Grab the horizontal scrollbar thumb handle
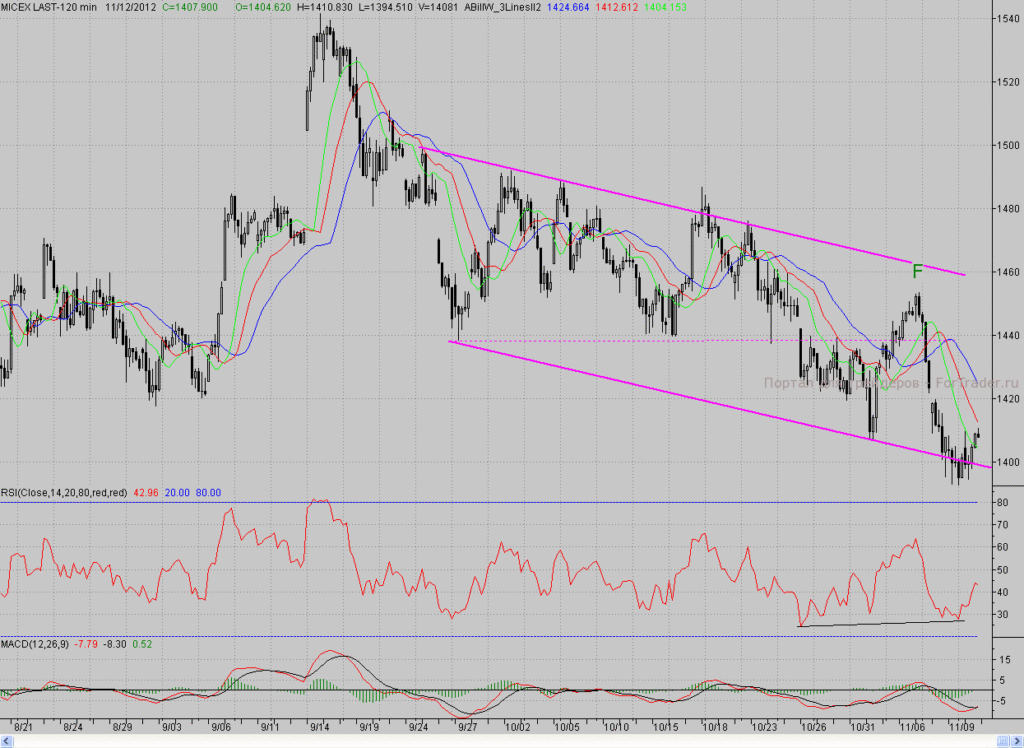The image size is (1024, 748). [x=1002, y=741]
